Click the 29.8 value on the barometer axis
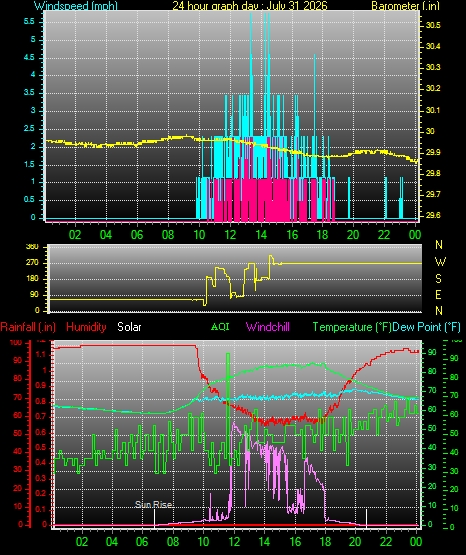The width and height of the screenshot is (466, 555). pos(433,173)
